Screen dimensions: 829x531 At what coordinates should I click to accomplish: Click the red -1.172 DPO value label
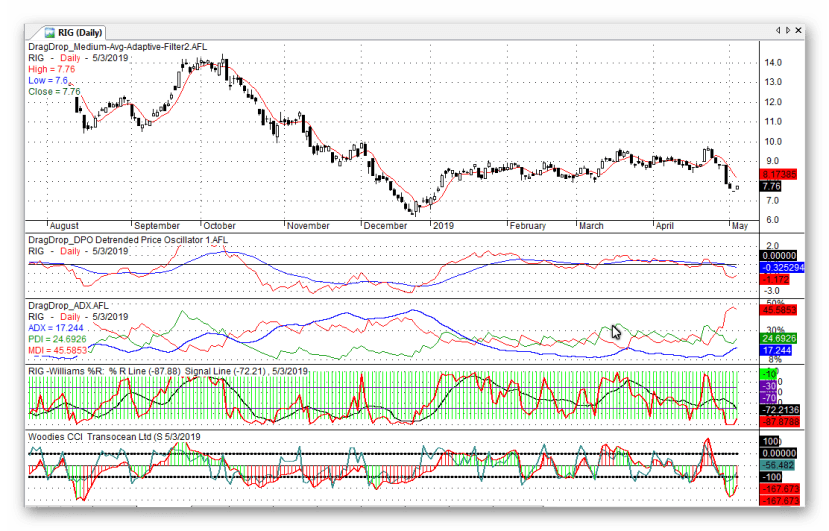pyautogui.click(x=775, y=279)
